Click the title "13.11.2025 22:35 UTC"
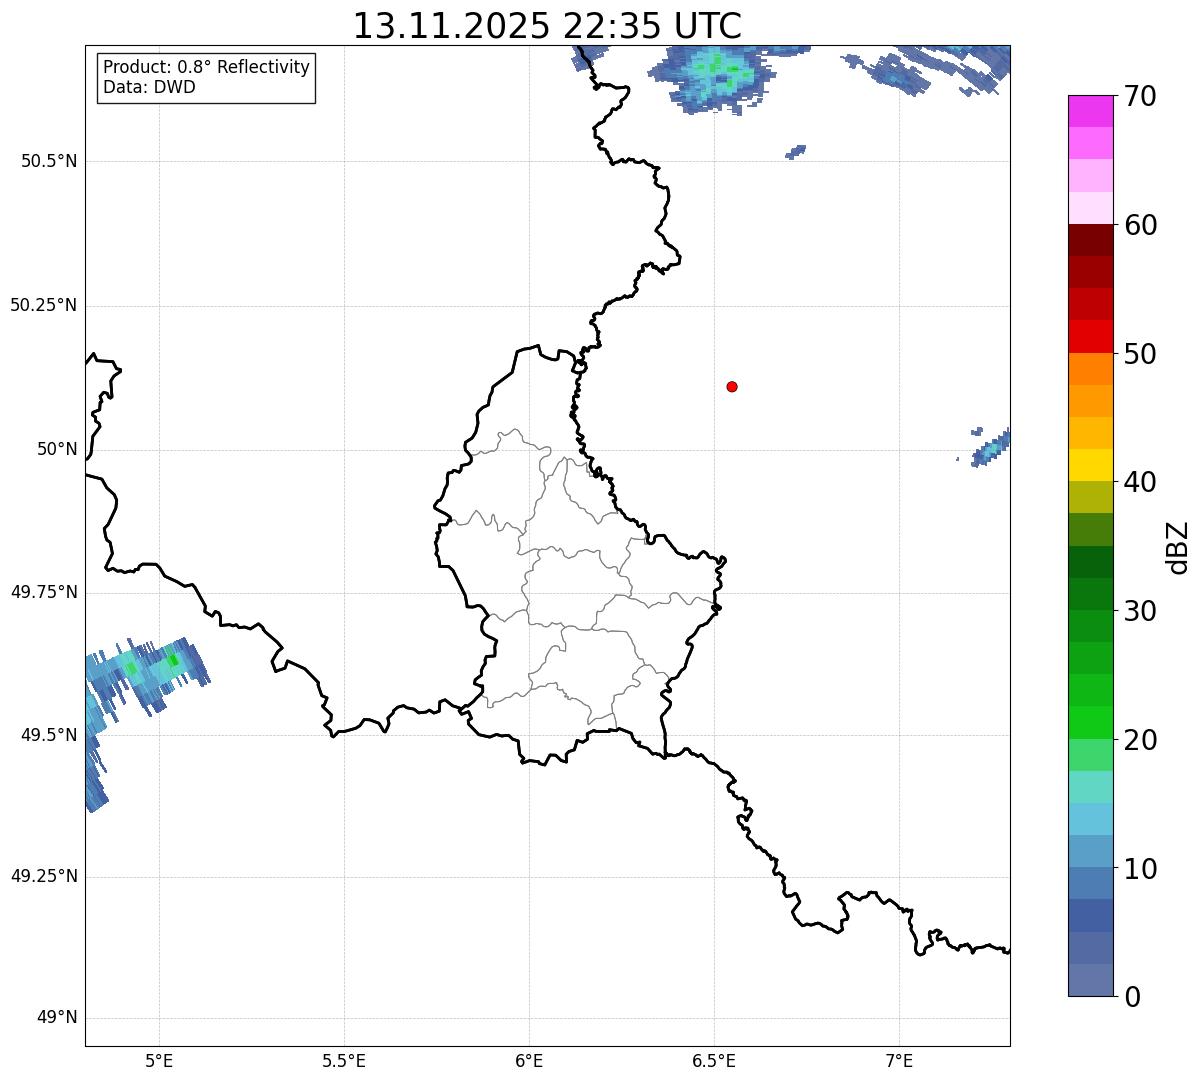 pyautogui.click(x=547, y=26)
